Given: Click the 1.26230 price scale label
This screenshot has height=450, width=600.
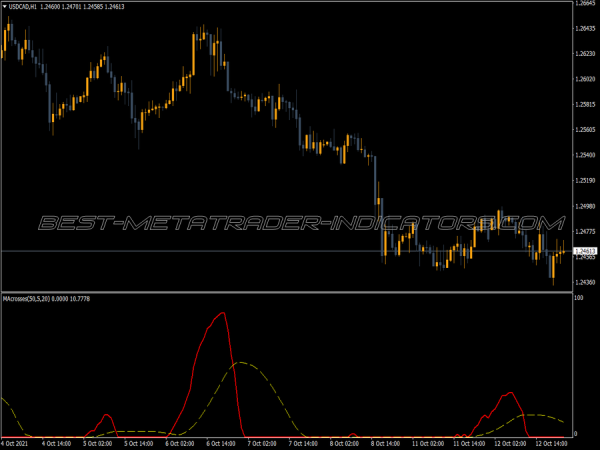Looking at the screenshot, I should (x=585, y=54).
